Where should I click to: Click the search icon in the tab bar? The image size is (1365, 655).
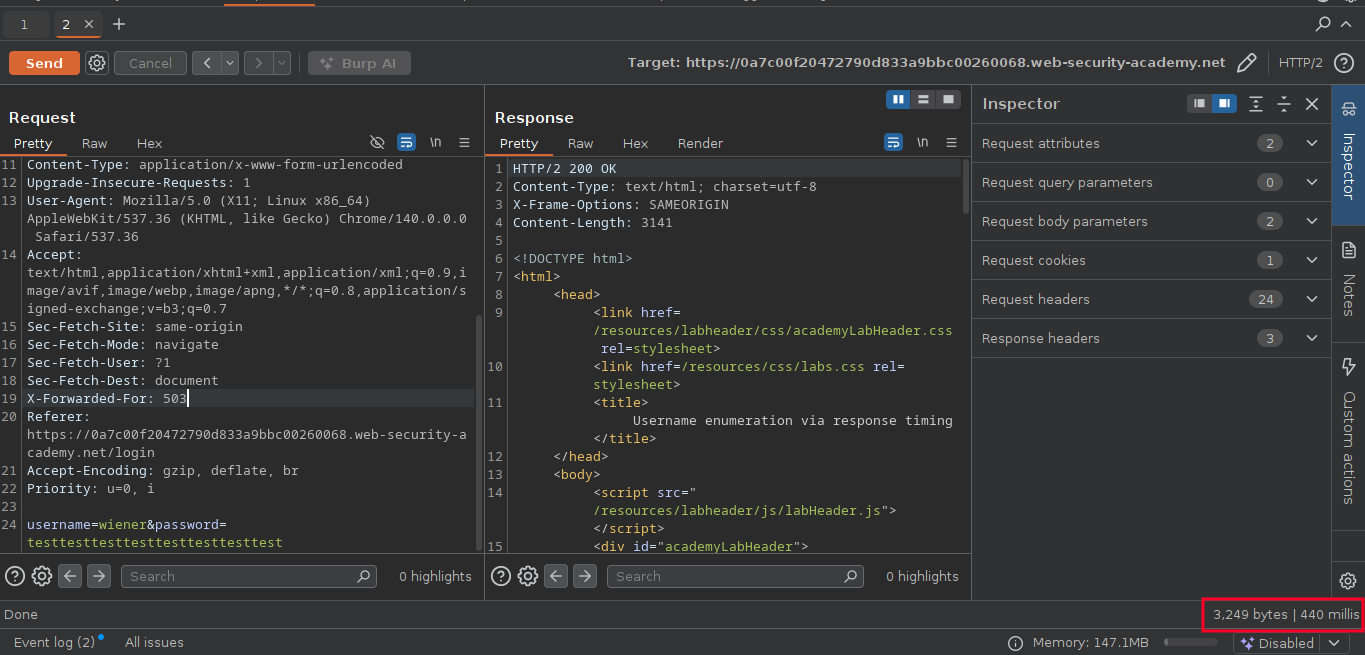[1323, 23]
